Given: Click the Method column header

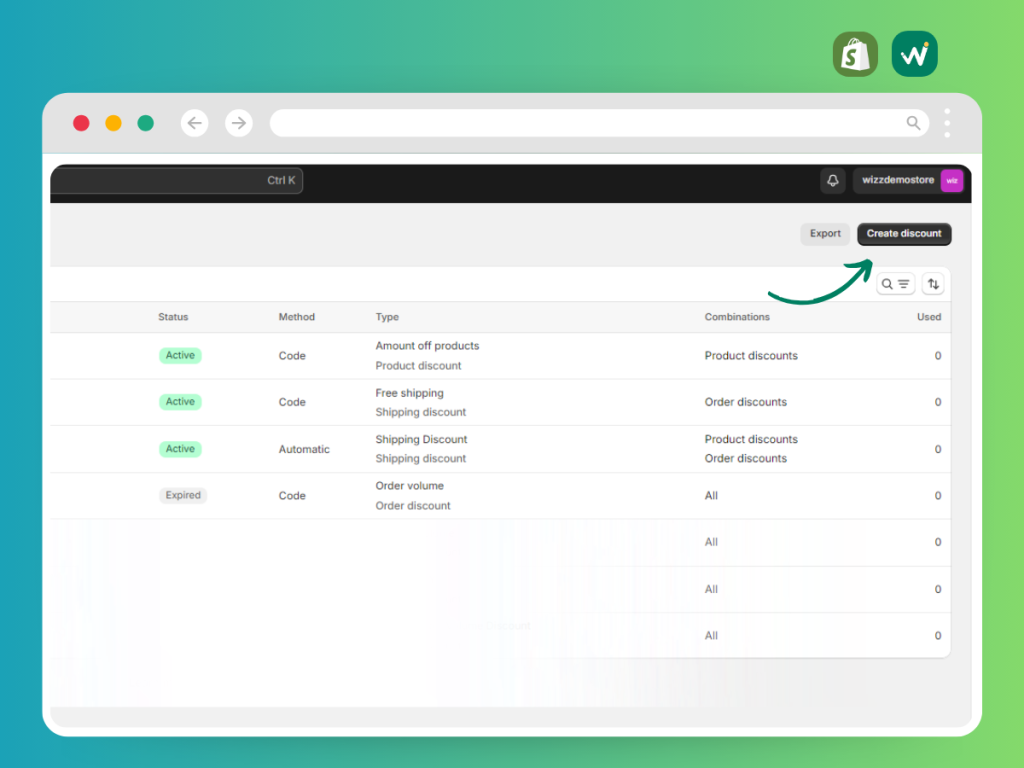Looking at the screenshot, I should tap(296, 317).
